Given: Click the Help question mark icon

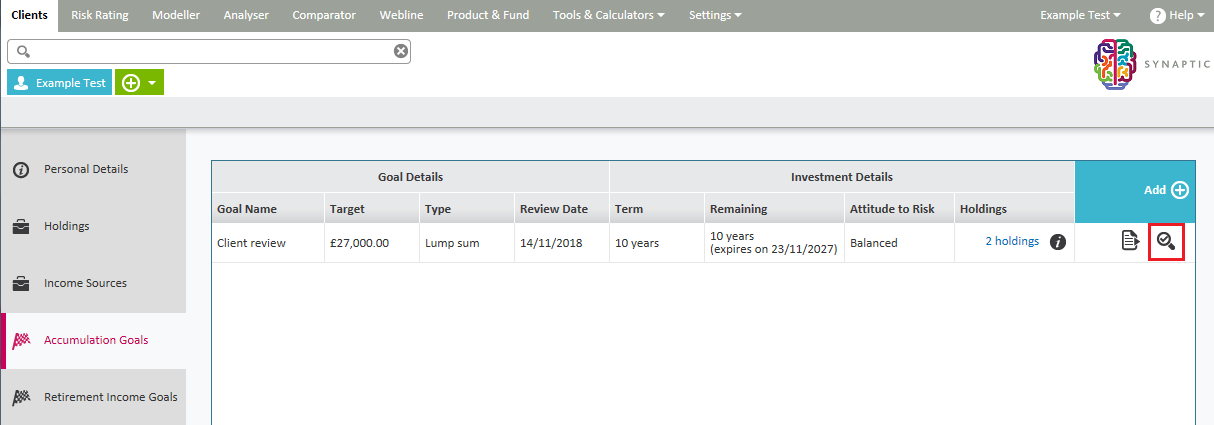Looking at the screenshot, I should coord(1158,16).
